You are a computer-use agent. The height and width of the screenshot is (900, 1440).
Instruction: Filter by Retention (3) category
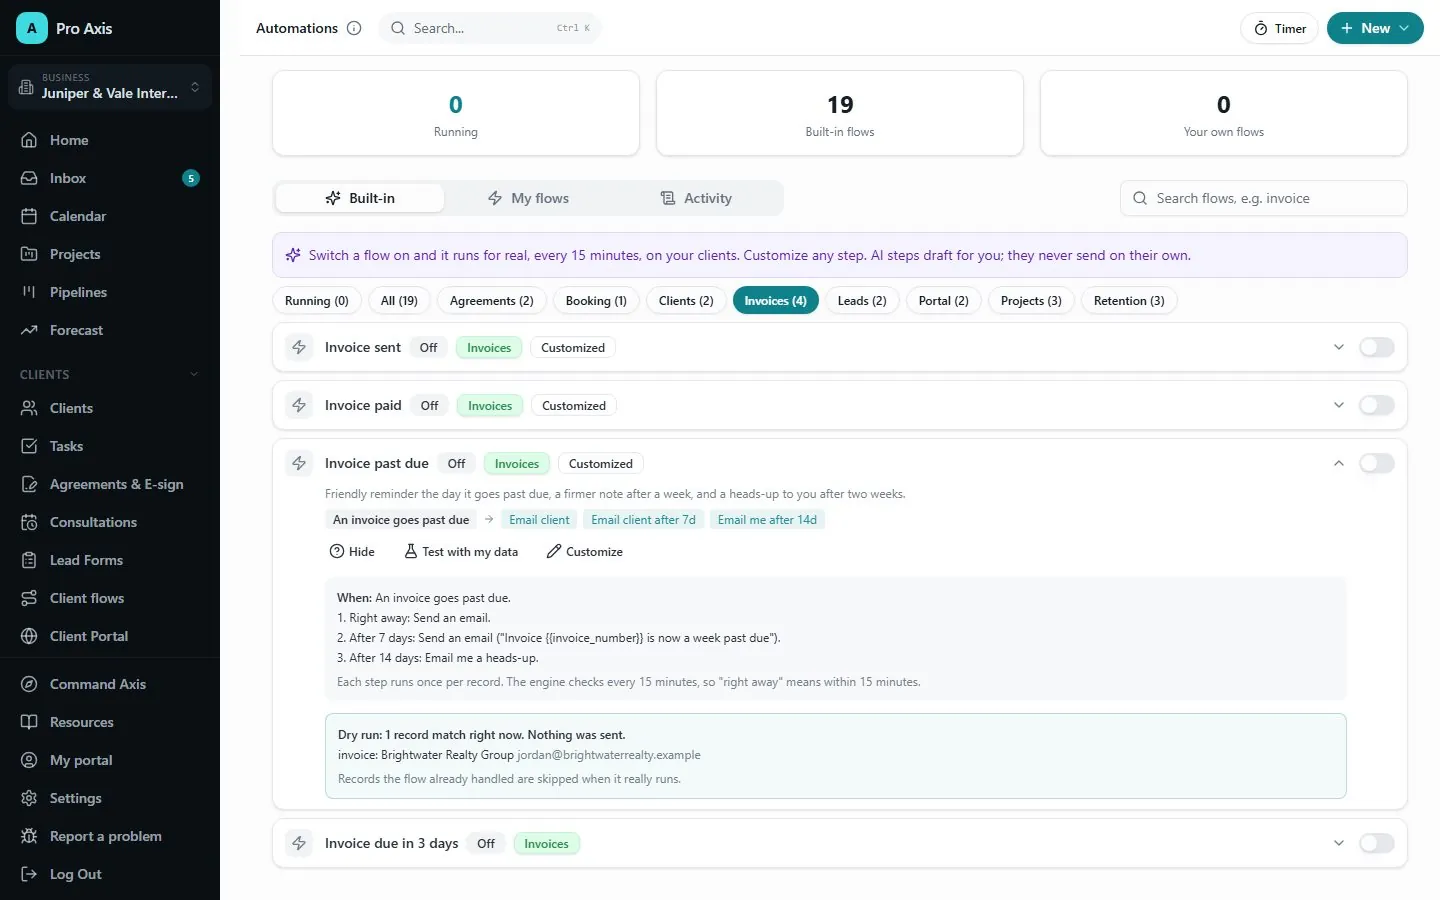[x=1129, y=301]
